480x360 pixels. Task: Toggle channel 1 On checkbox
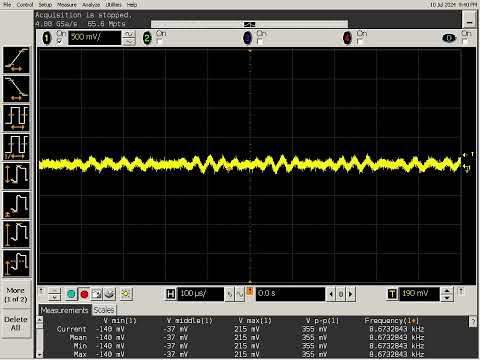pos(60,41)
